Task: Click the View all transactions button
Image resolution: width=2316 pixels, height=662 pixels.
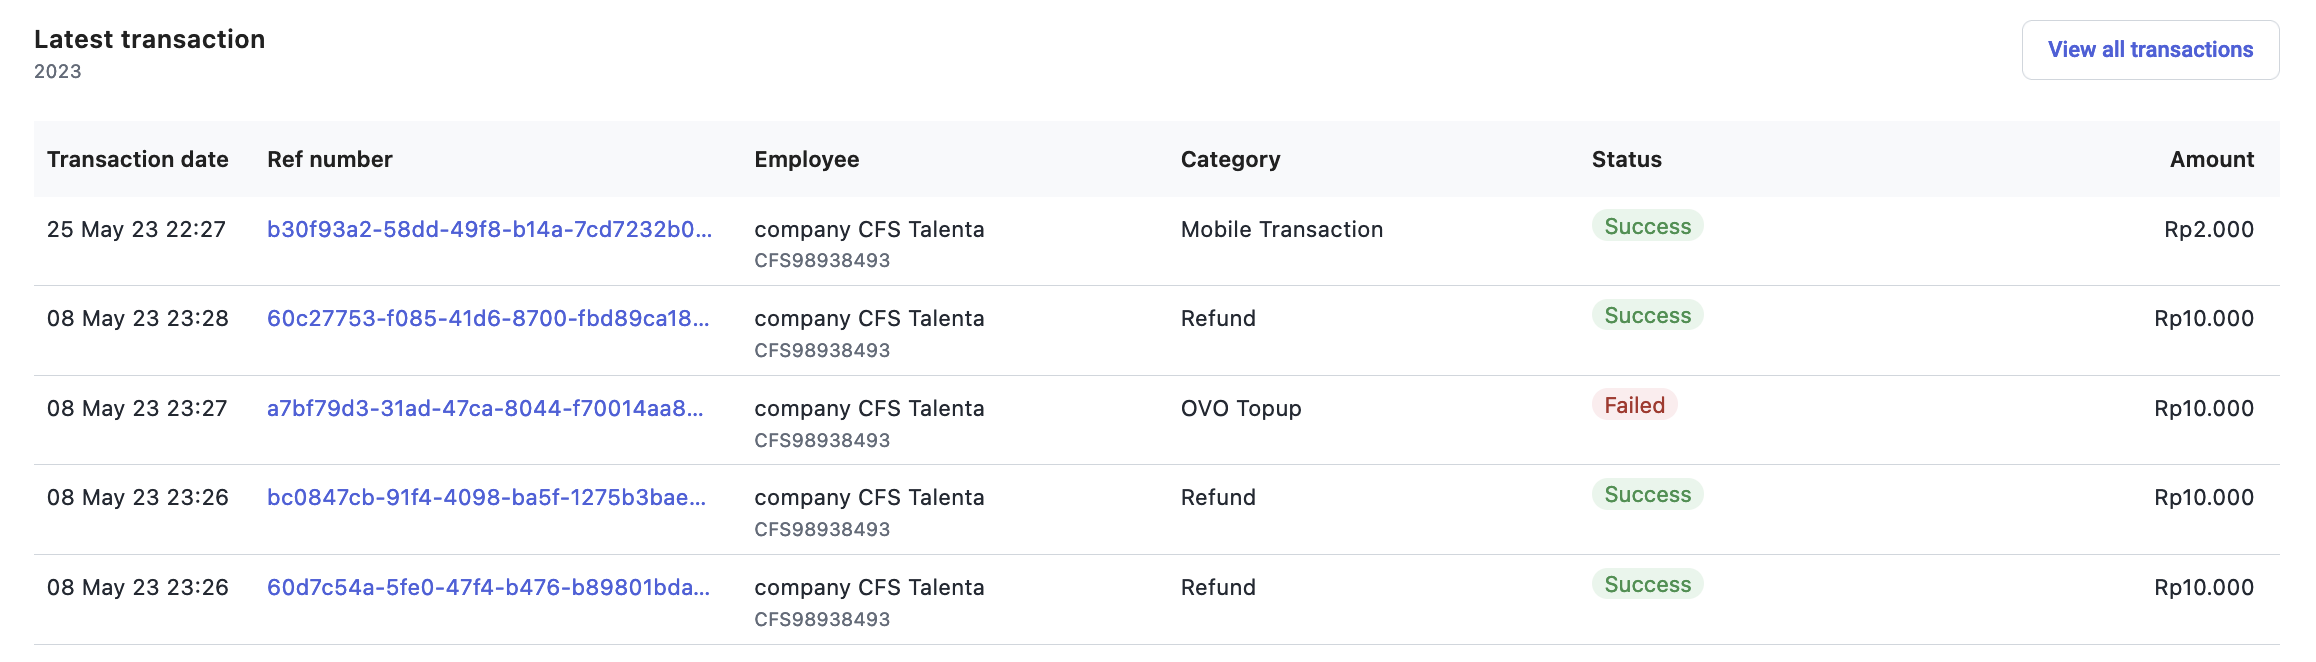Action: pos(2150,50)
